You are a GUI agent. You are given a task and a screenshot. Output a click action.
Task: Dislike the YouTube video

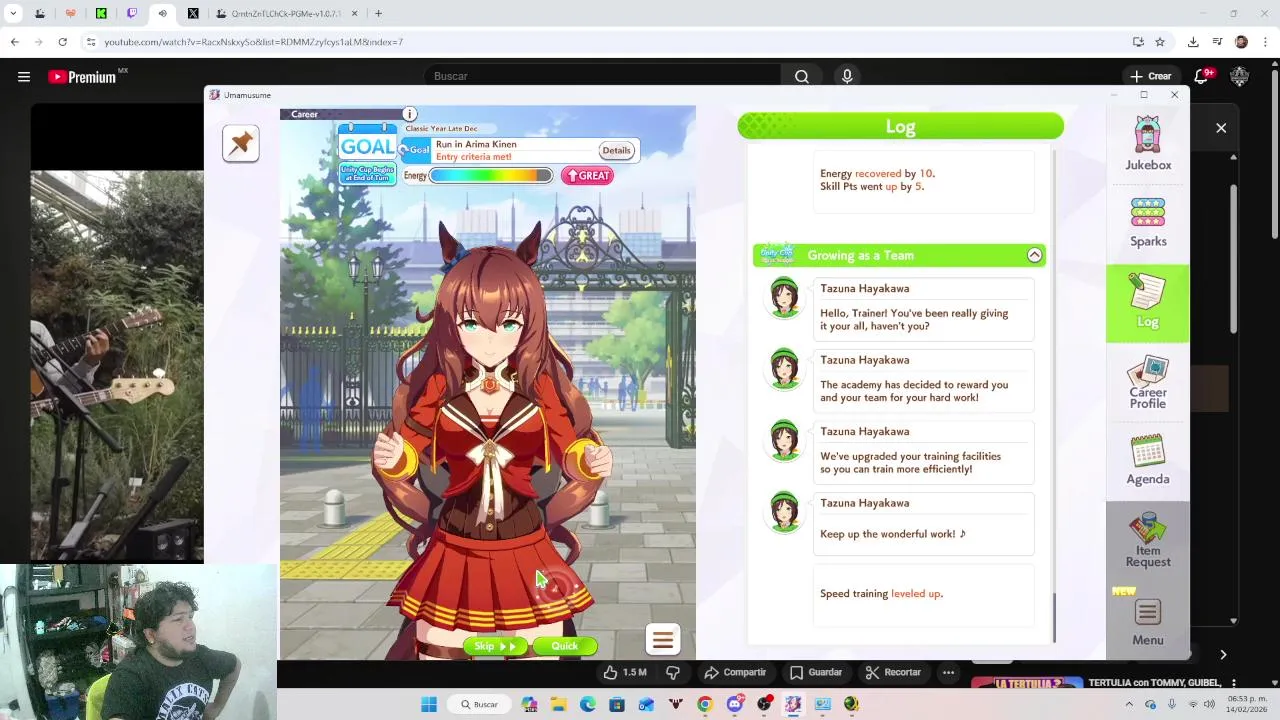point(673,672)
